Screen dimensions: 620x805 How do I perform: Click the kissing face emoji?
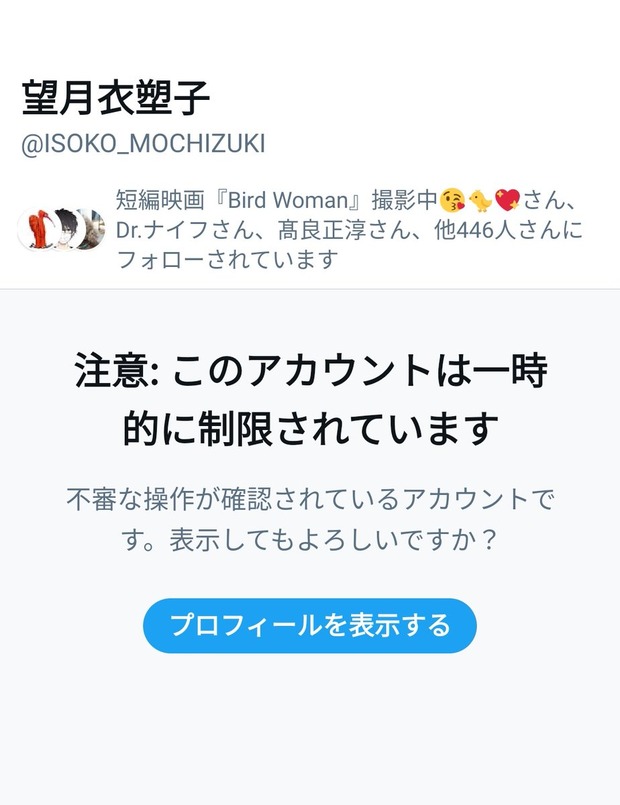(x=452, y=200)
